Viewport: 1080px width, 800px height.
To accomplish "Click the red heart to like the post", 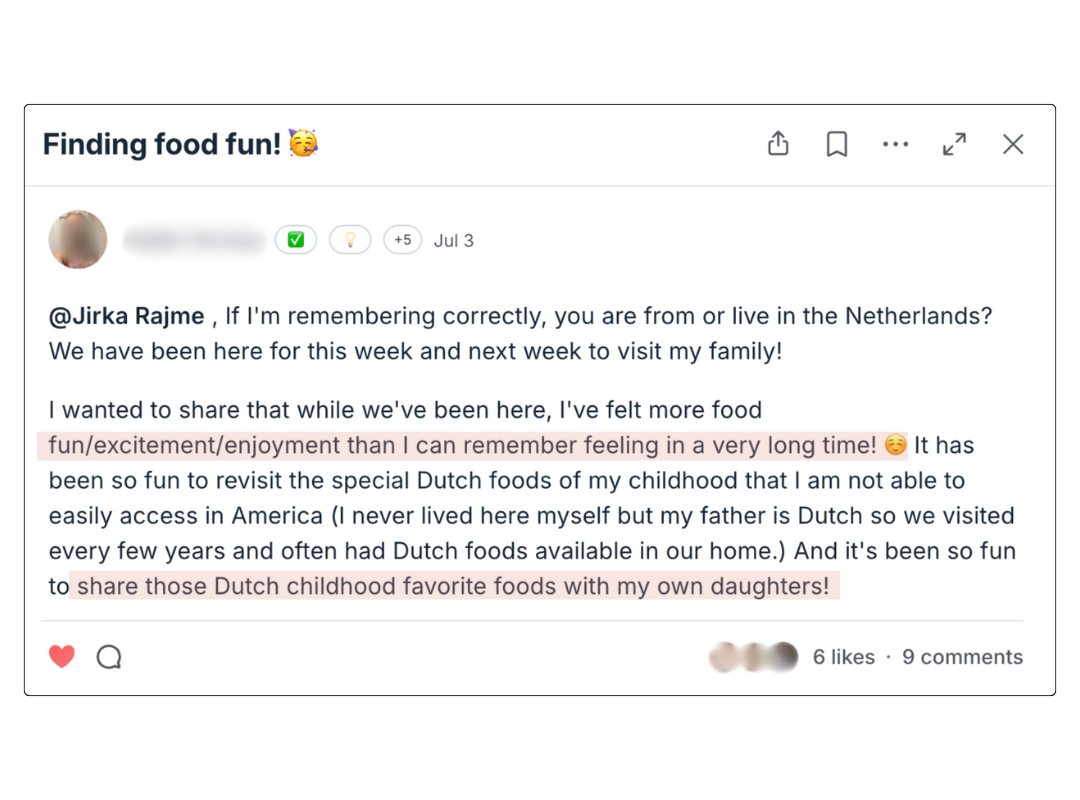I will point(63,656).
